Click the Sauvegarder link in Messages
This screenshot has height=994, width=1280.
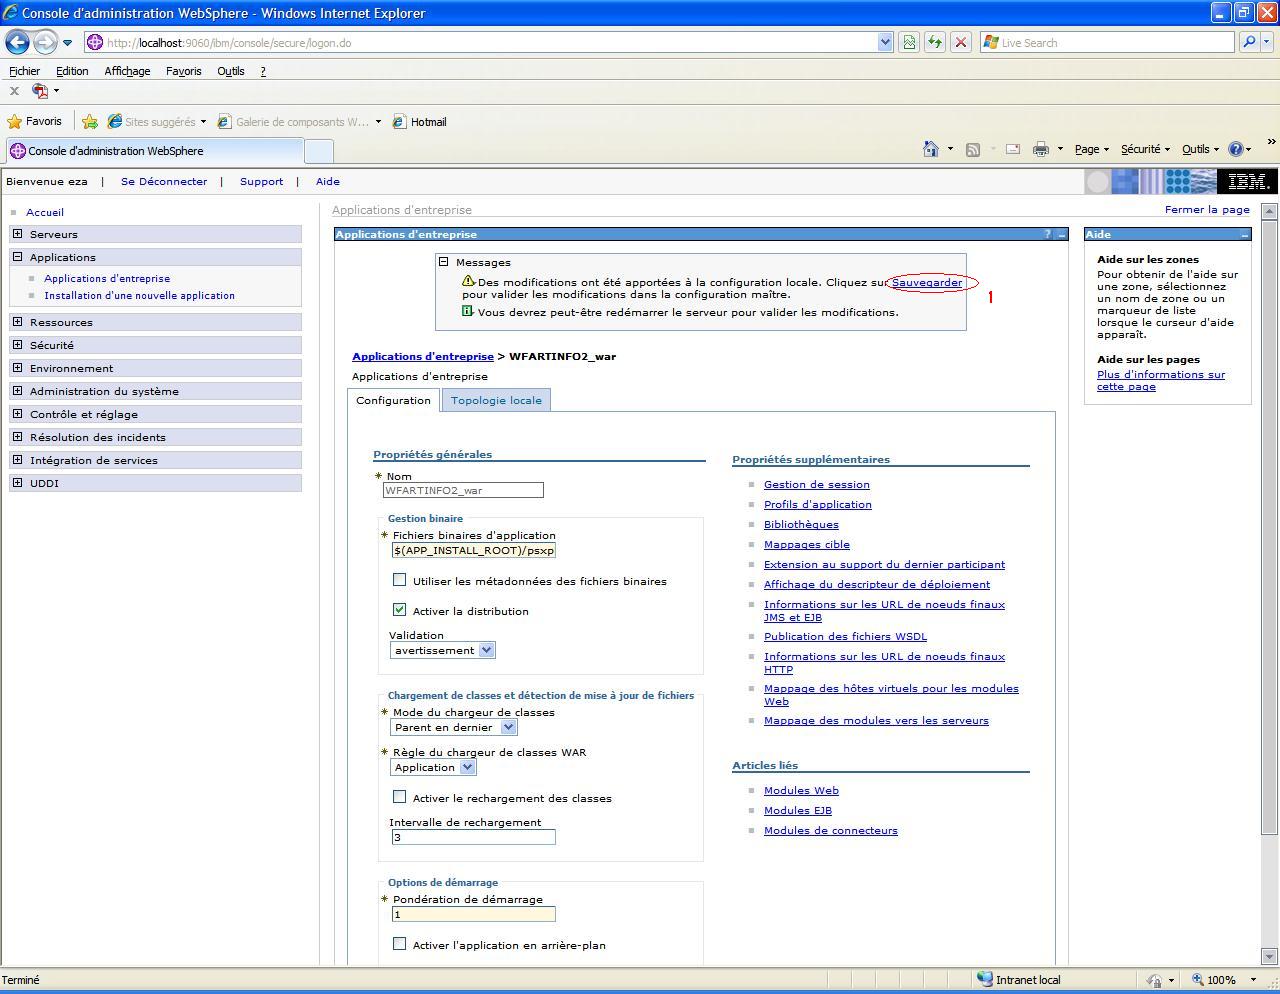926,282
